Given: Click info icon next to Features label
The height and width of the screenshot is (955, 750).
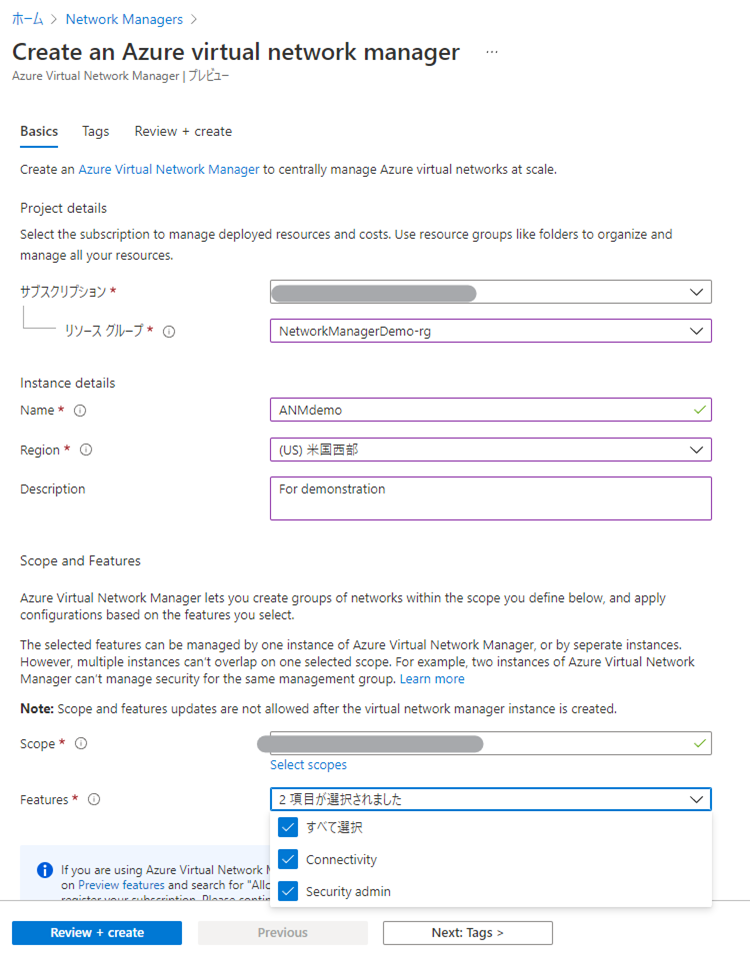Looking at the screenshot, I should [94, 799].
